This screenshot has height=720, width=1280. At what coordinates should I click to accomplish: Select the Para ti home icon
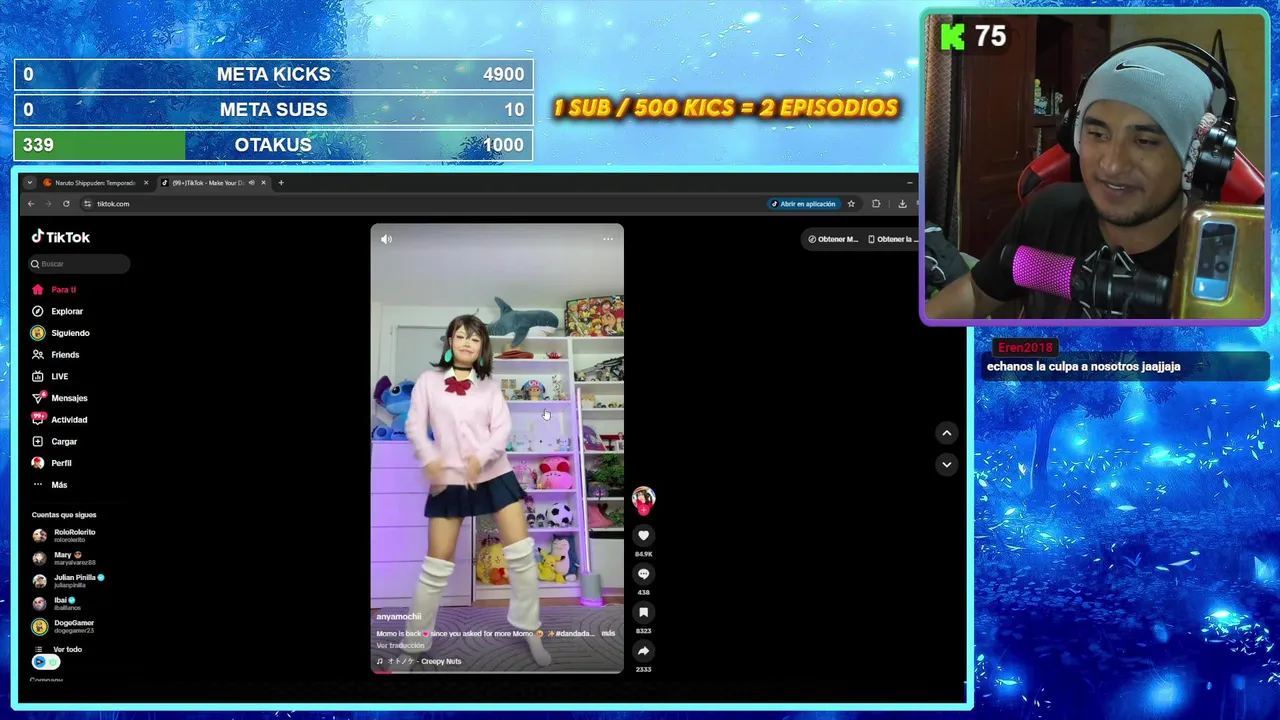point(38,290)
